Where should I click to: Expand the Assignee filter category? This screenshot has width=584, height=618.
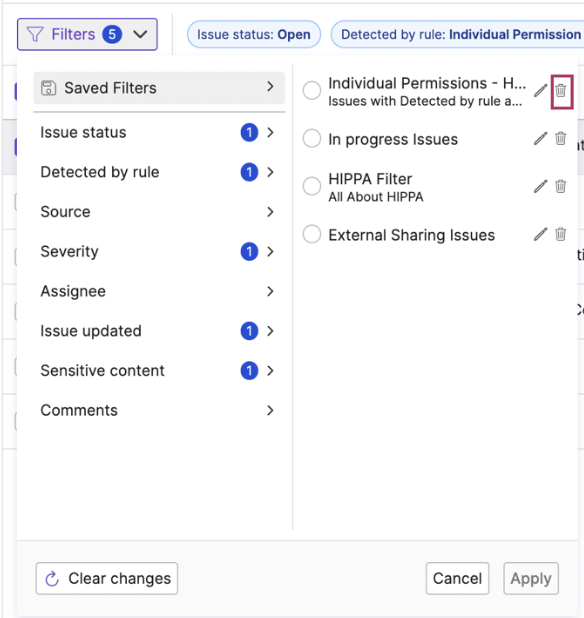pyautogui.click(x=158, y=291)
